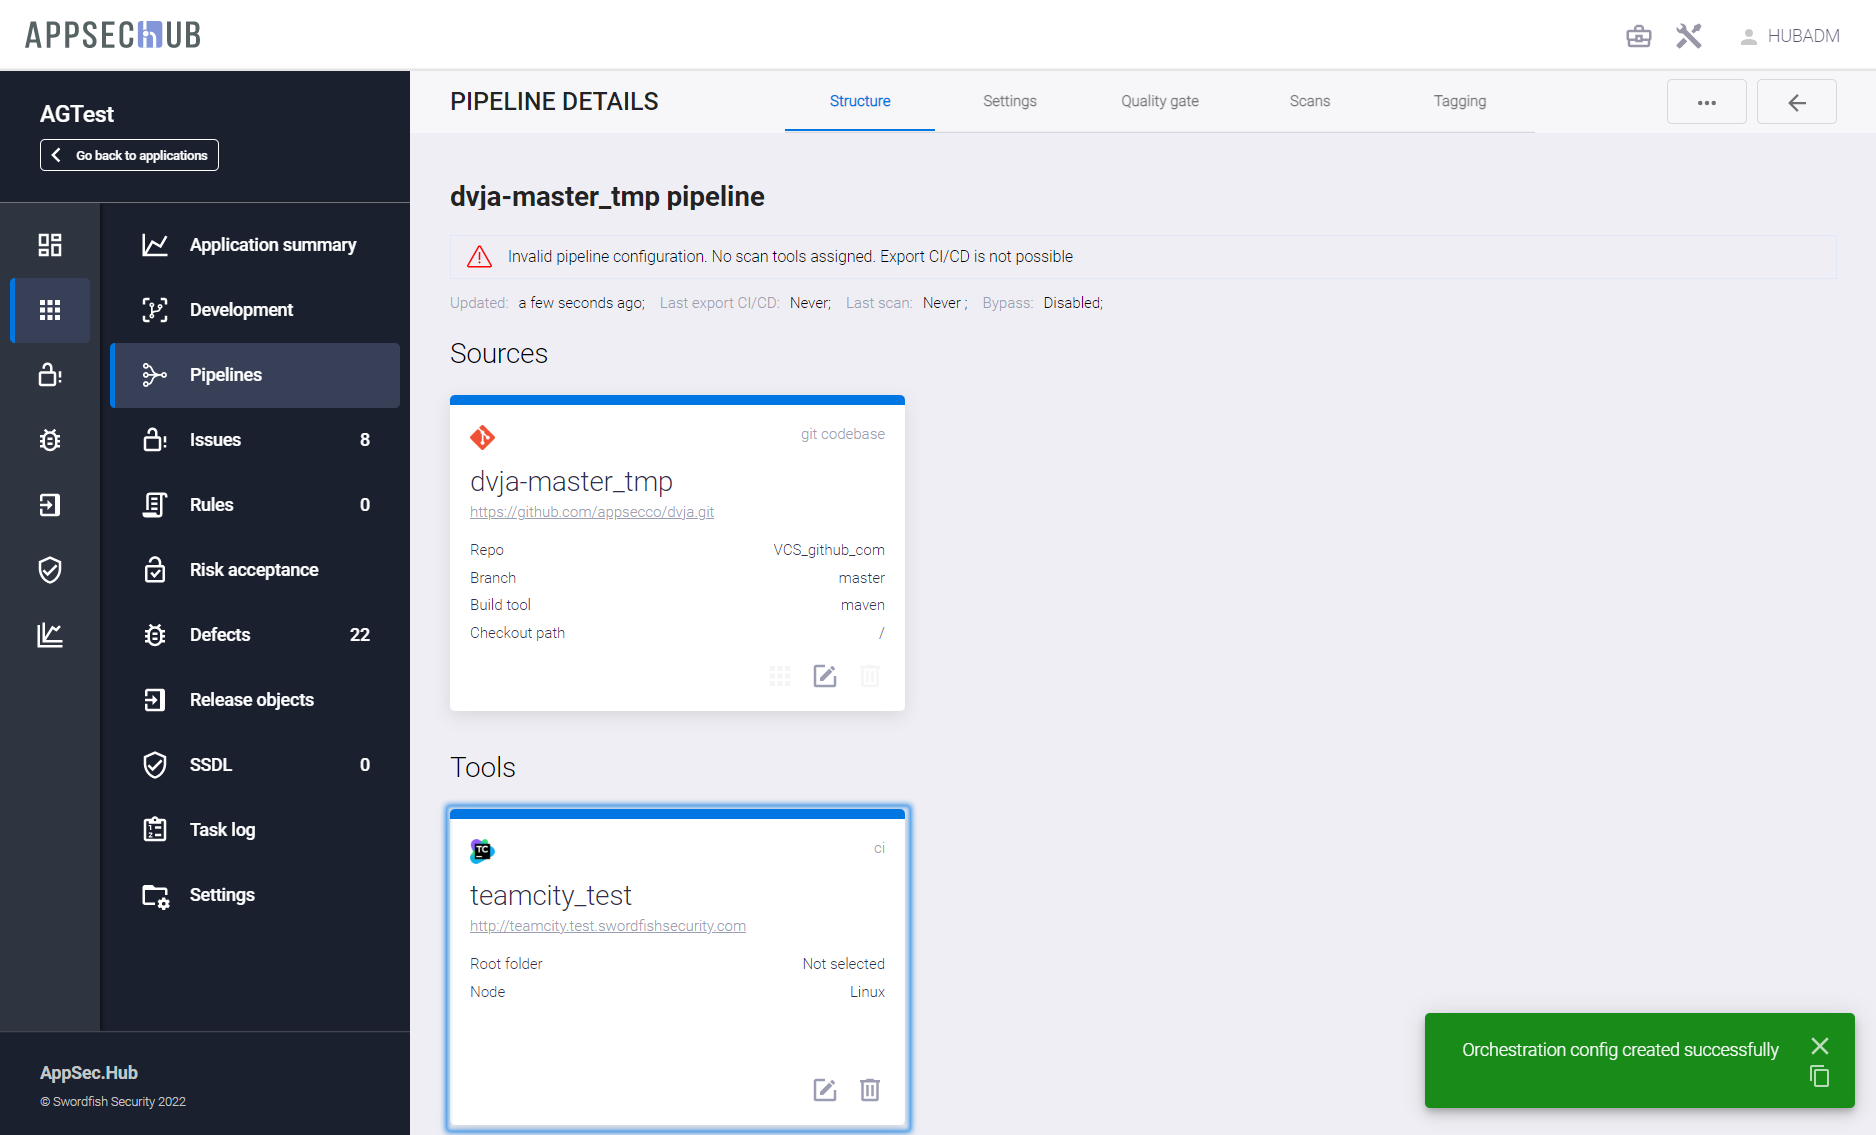Delete the teamcity_test tool card
The image size is (1876, 1135).
coord(869,1090)
